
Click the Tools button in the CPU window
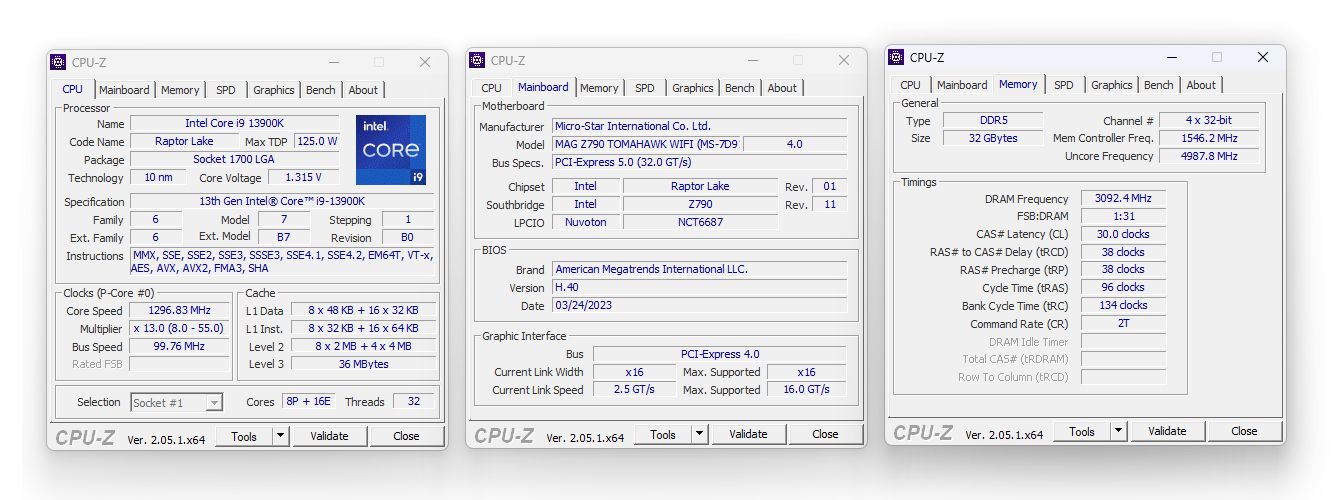tap(244, 436)
